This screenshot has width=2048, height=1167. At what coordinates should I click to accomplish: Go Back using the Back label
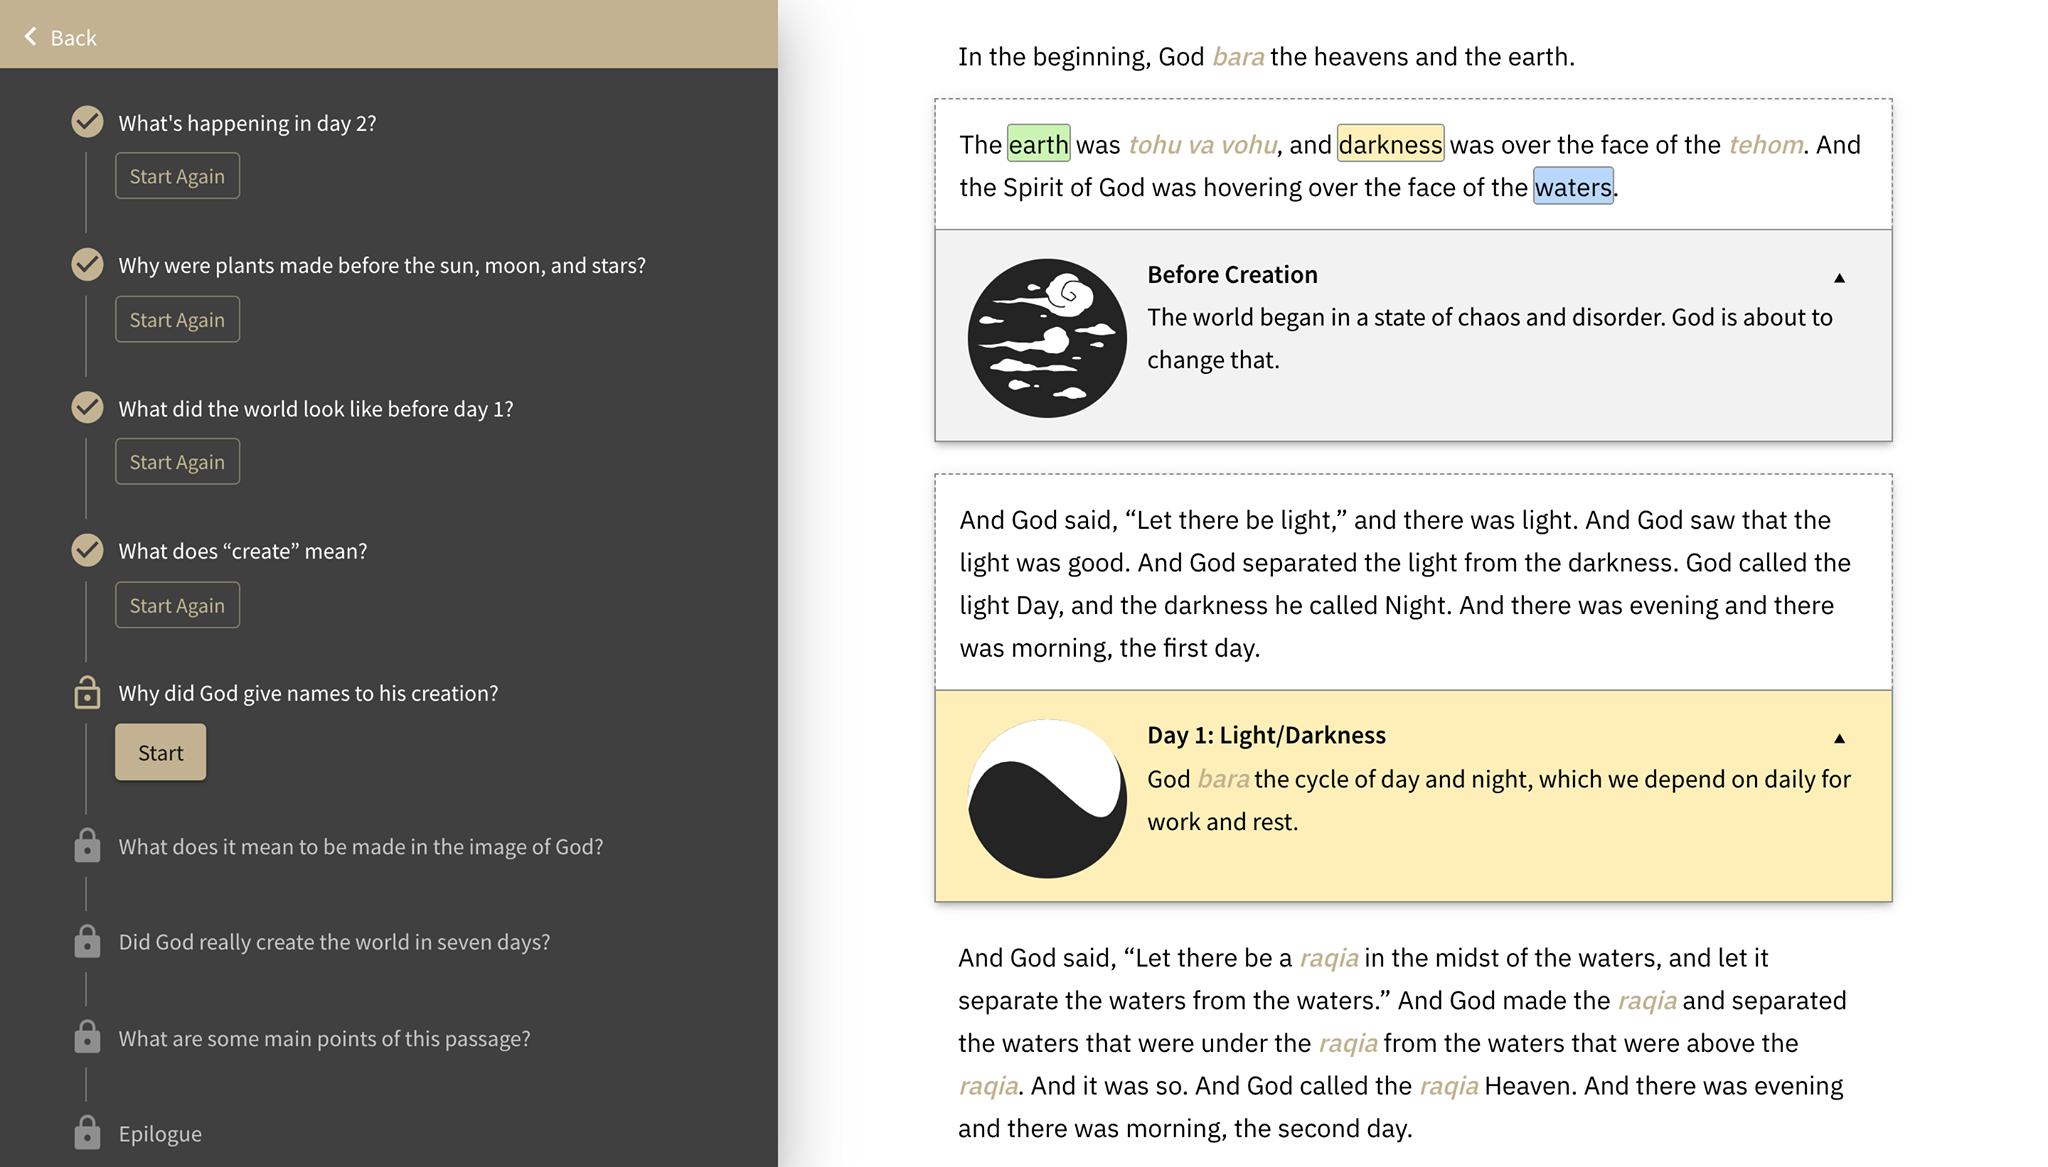point(73,37)
